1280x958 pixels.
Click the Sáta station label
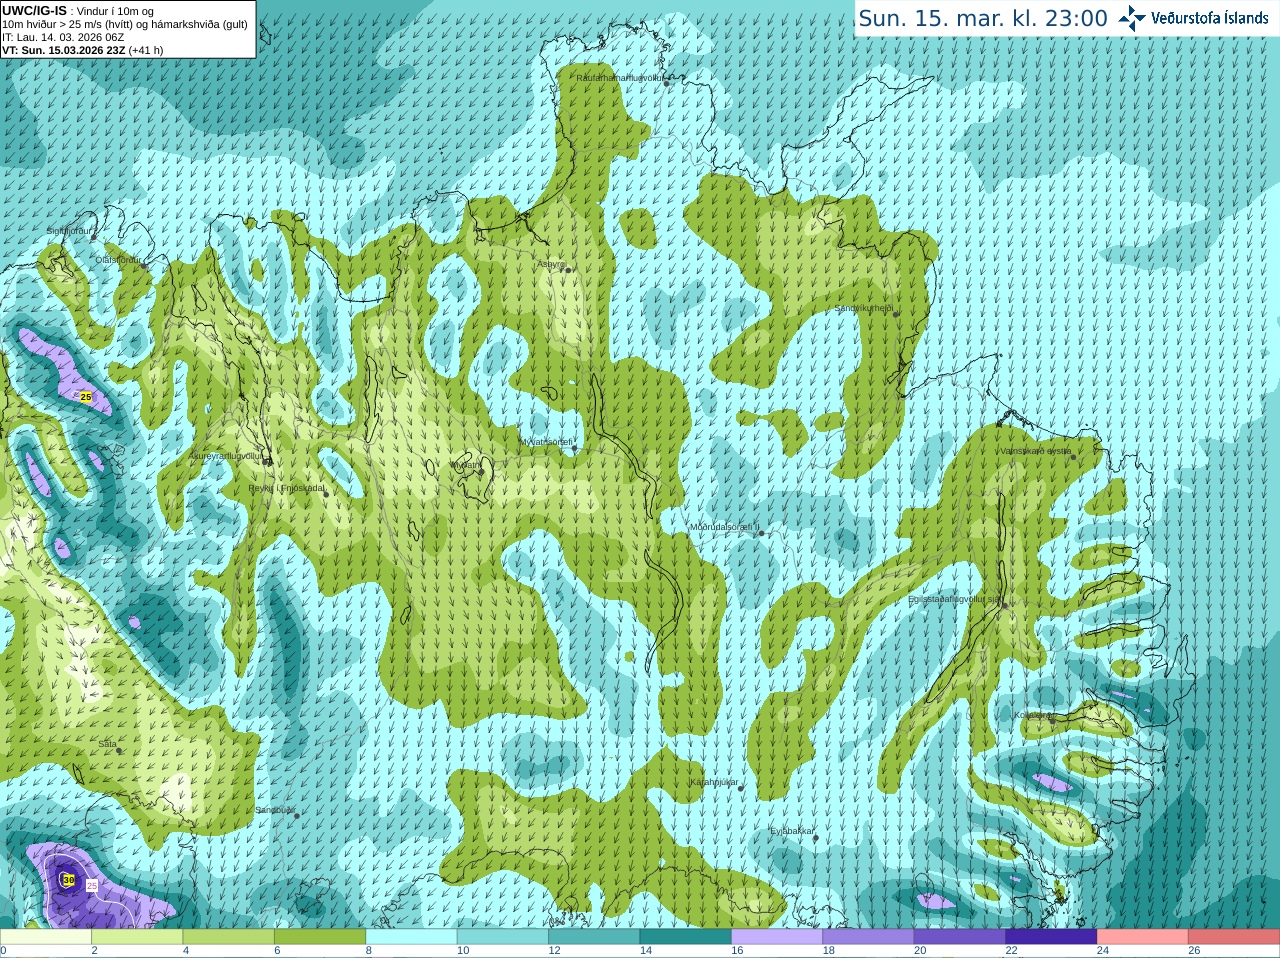coord(107,744)
